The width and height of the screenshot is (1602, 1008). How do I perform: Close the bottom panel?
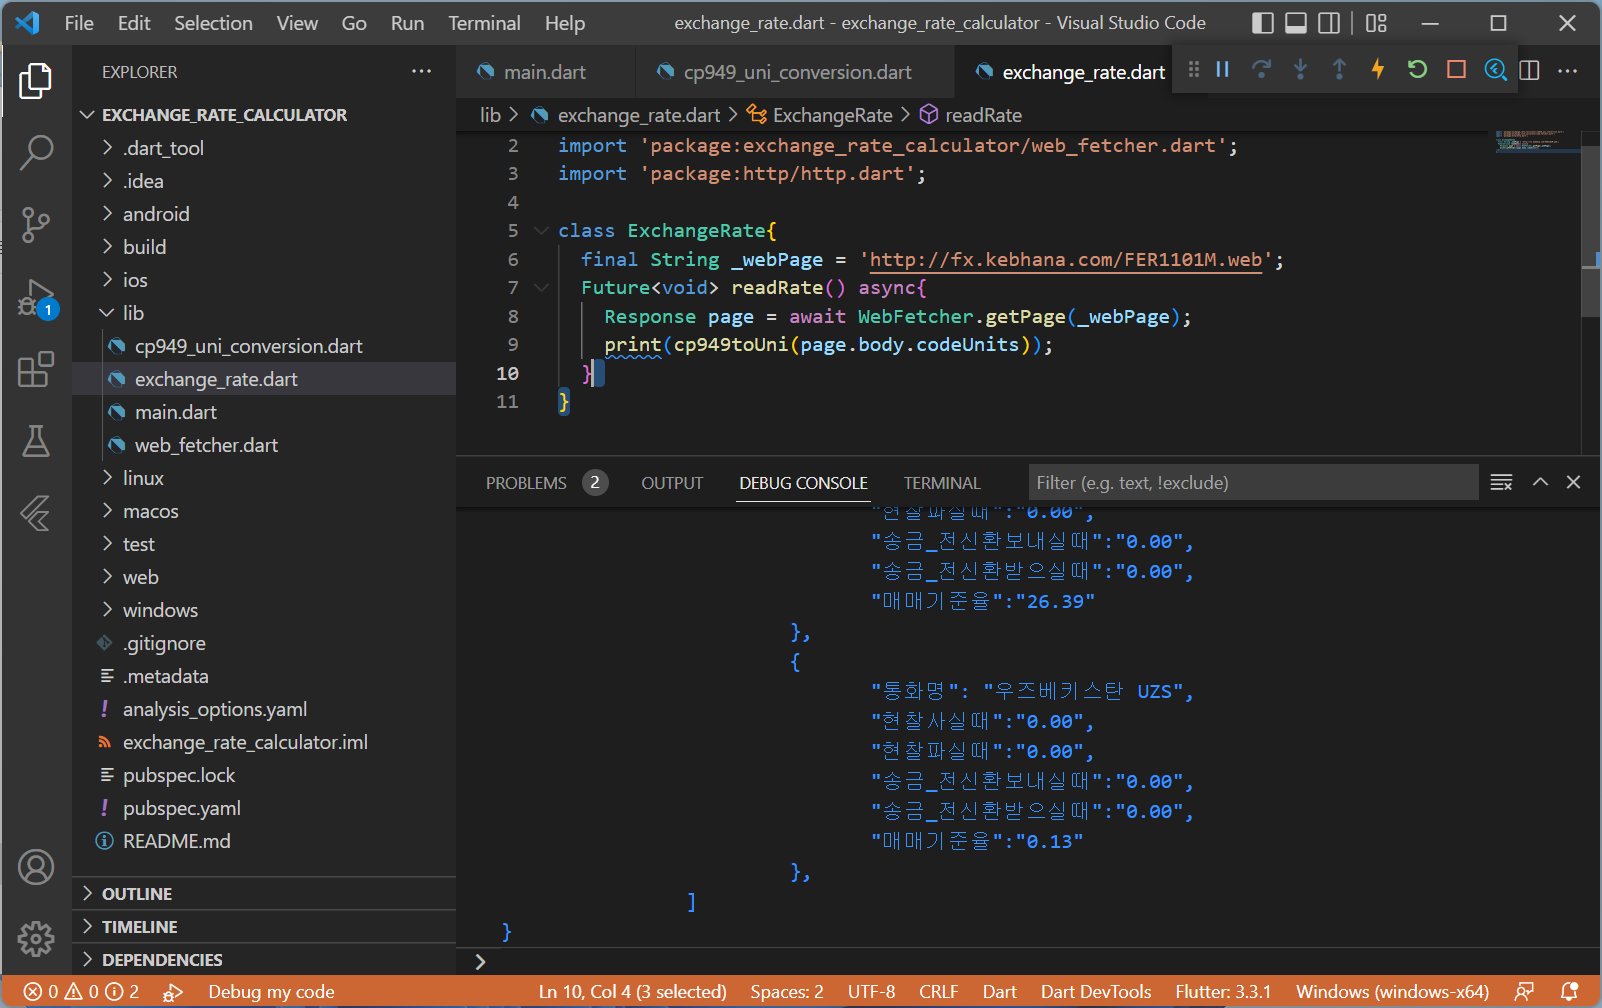pos(1573,482)
